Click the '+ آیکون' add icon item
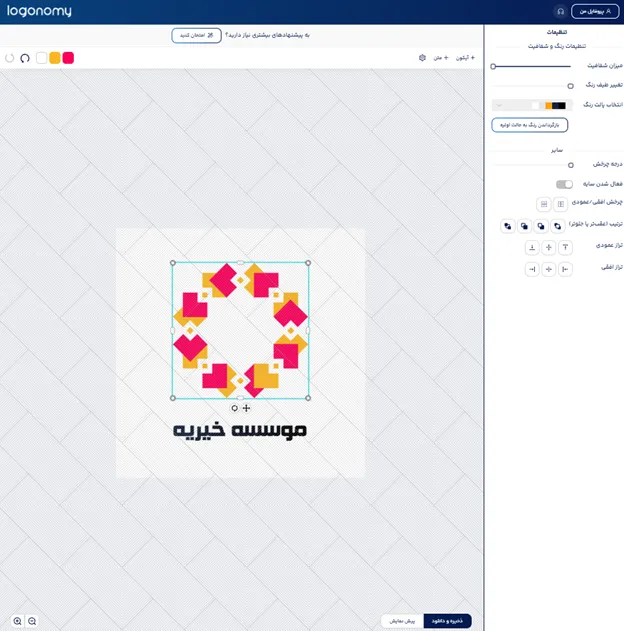Viewport: 624px width, 631px height. tap(466, 58)
